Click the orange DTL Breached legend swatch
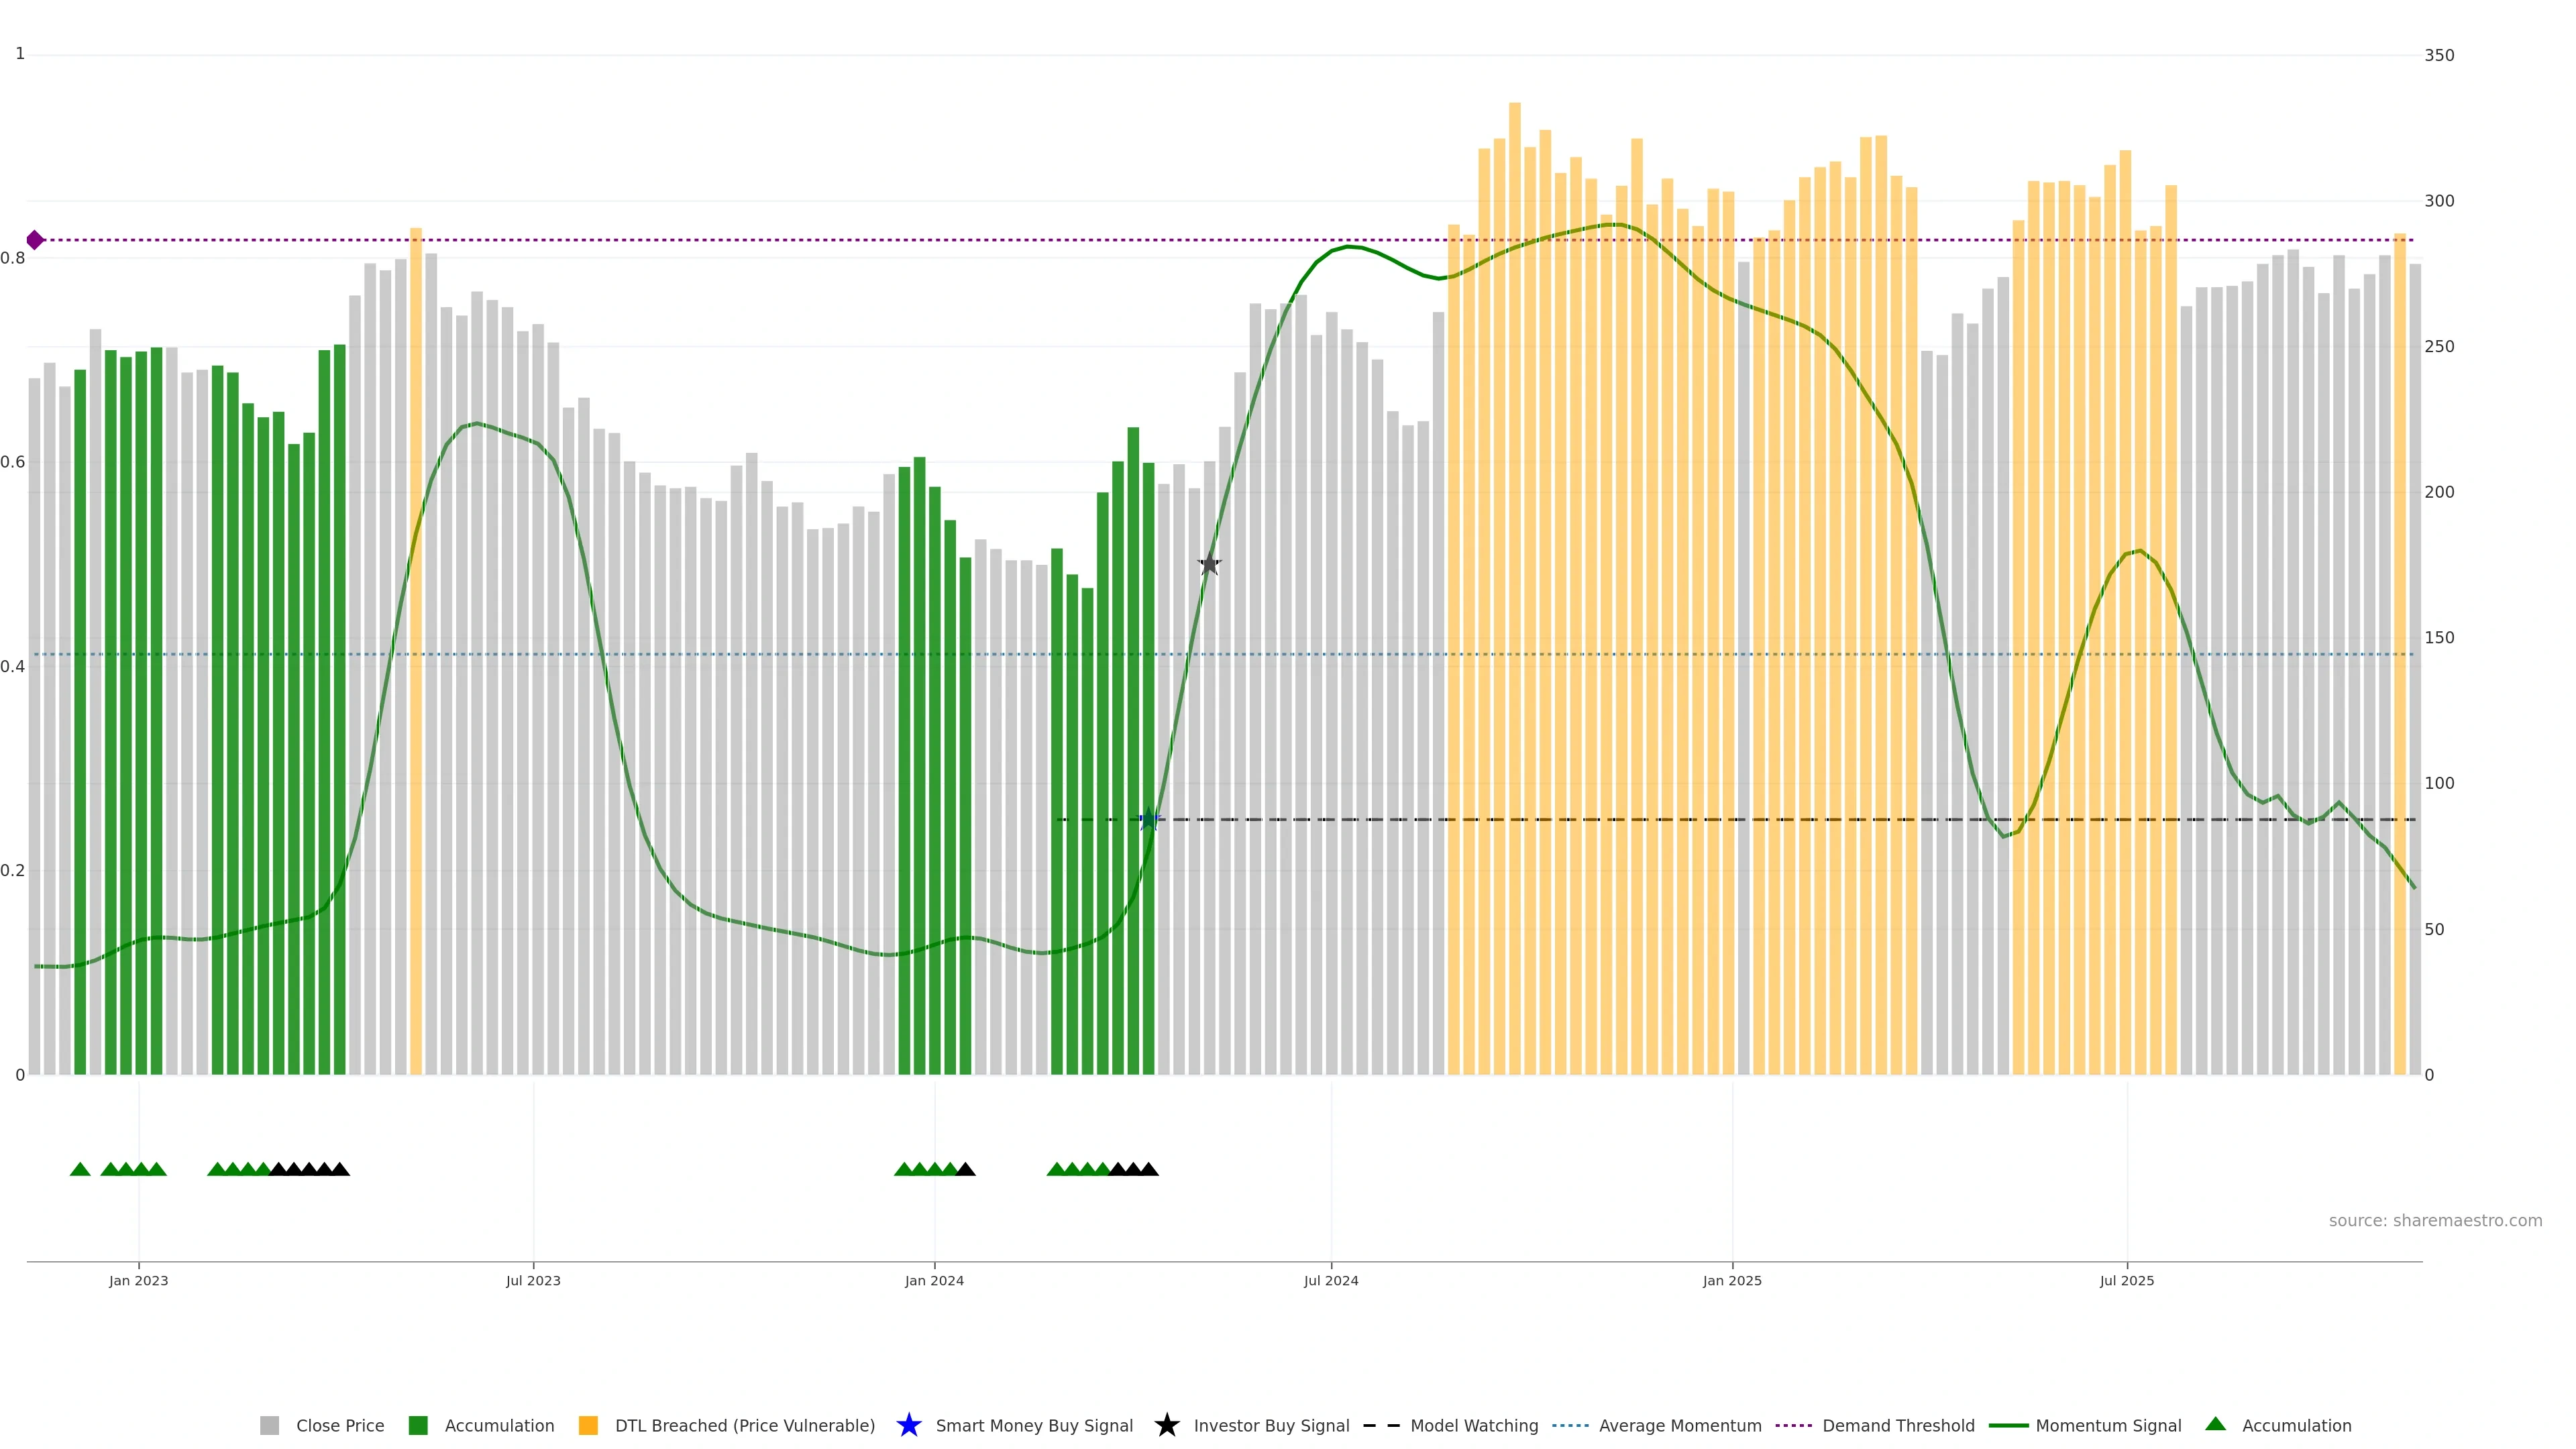This screenshot has width=2576, height=1449. (588, 1425)
